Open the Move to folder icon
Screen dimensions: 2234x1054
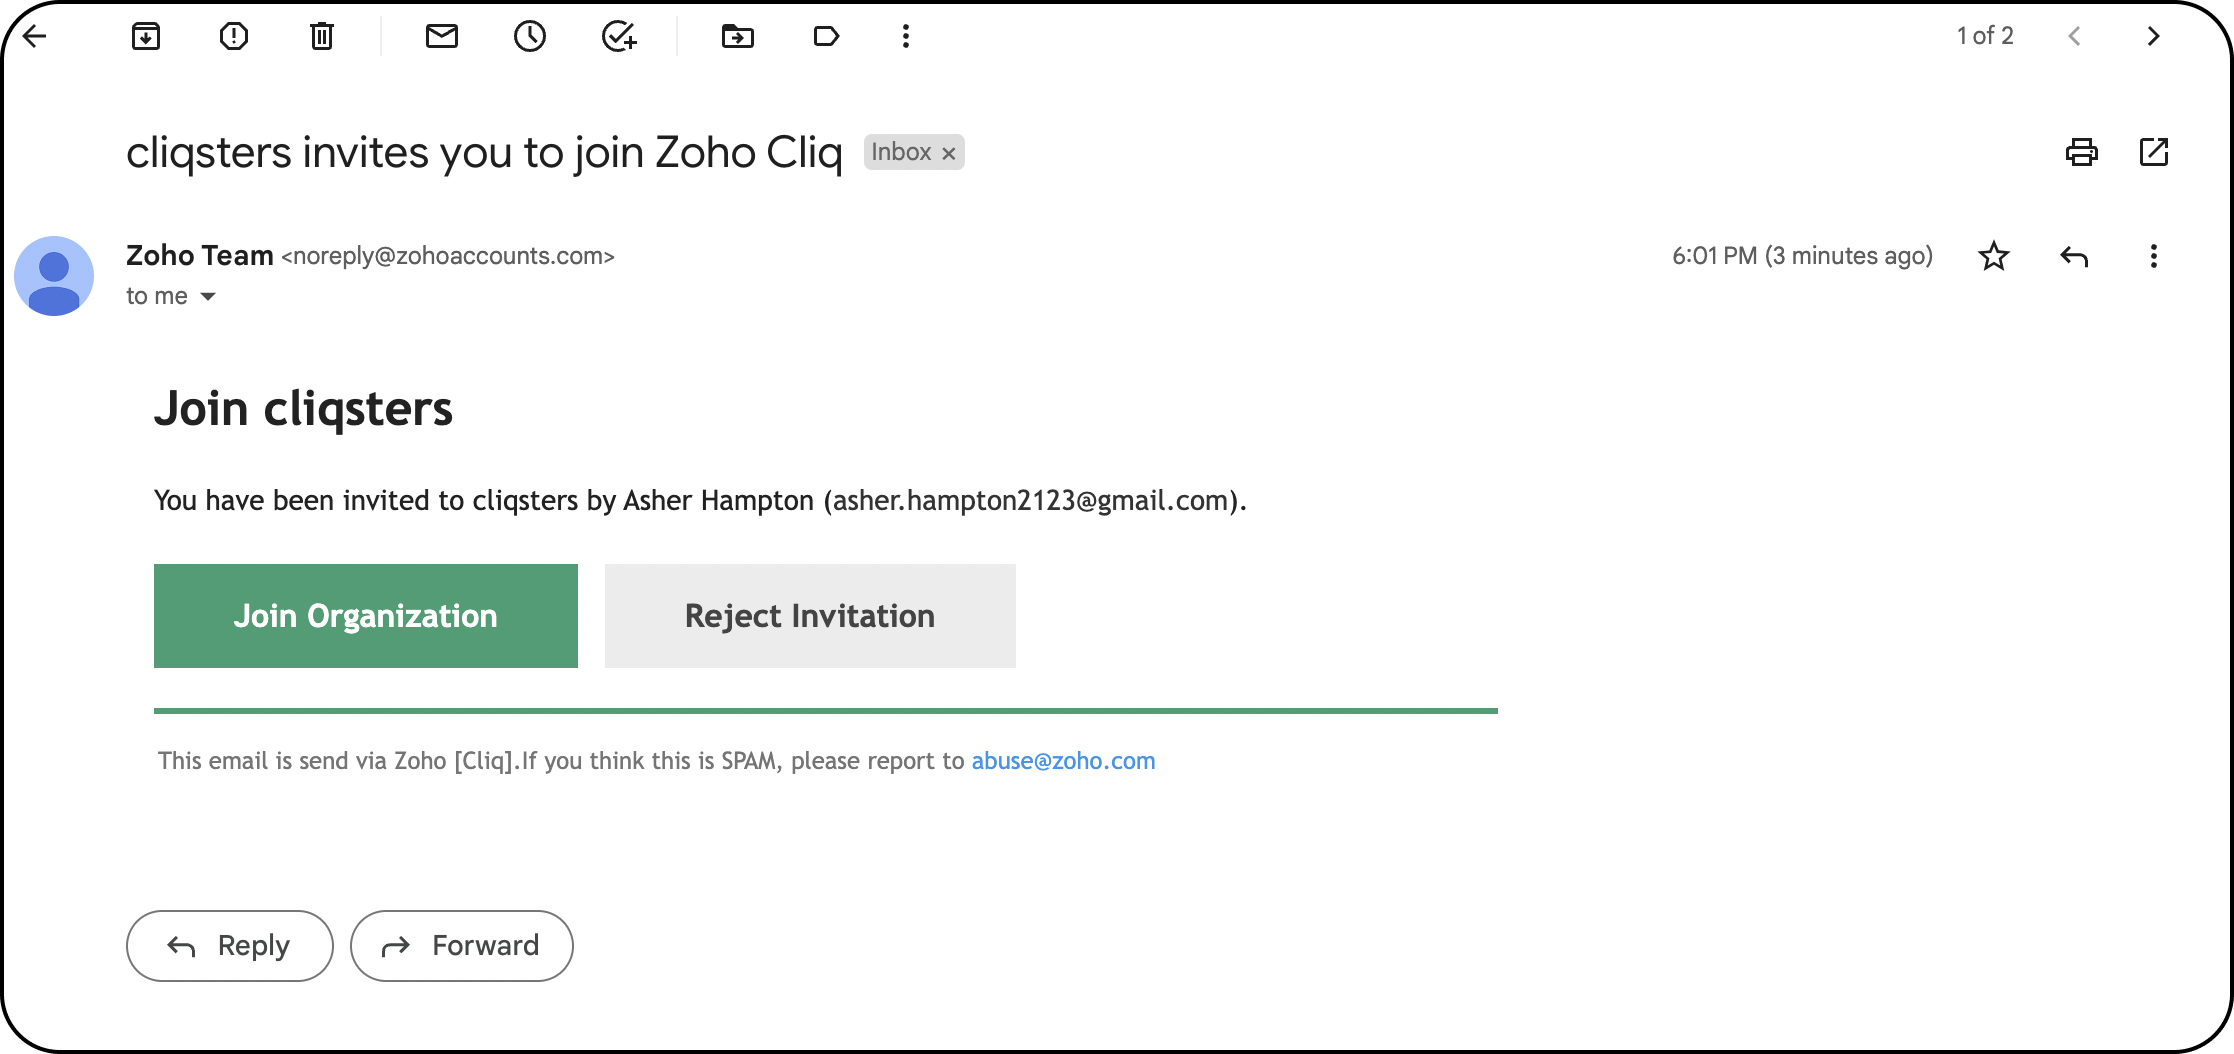coord(738,37)
